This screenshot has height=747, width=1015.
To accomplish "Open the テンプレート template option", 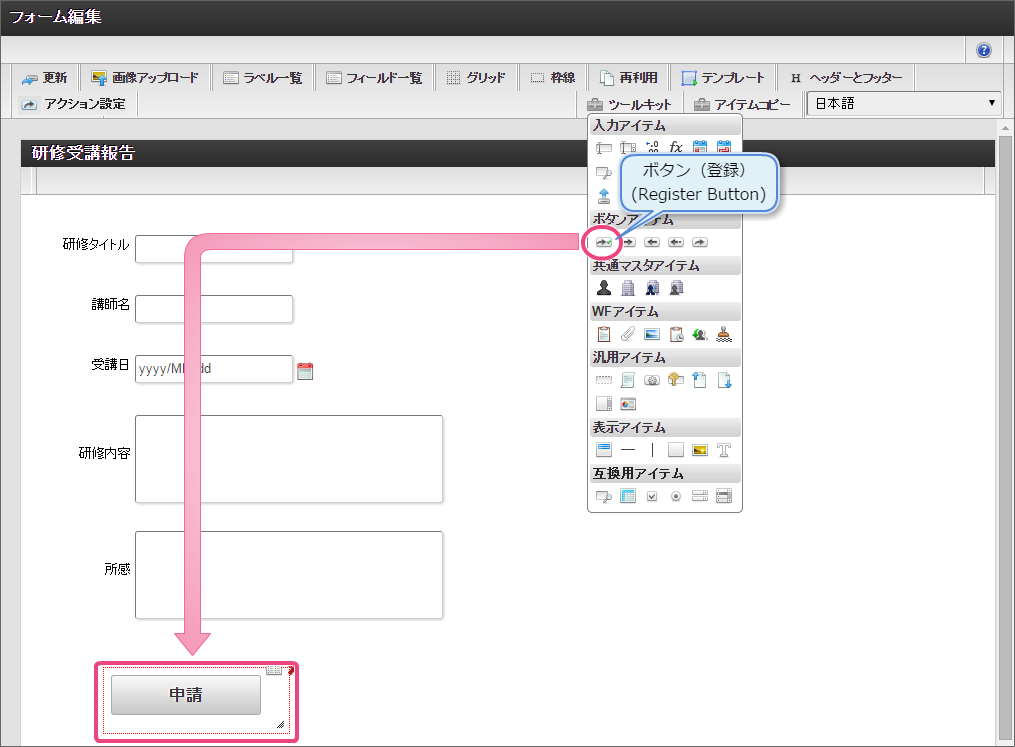I will click(x=723, y=78).
